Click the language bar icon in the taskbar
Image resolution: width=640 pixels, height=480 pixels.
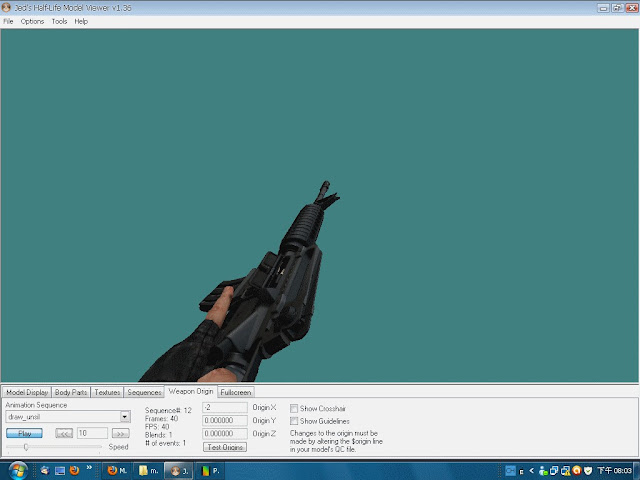pos(510,471)
